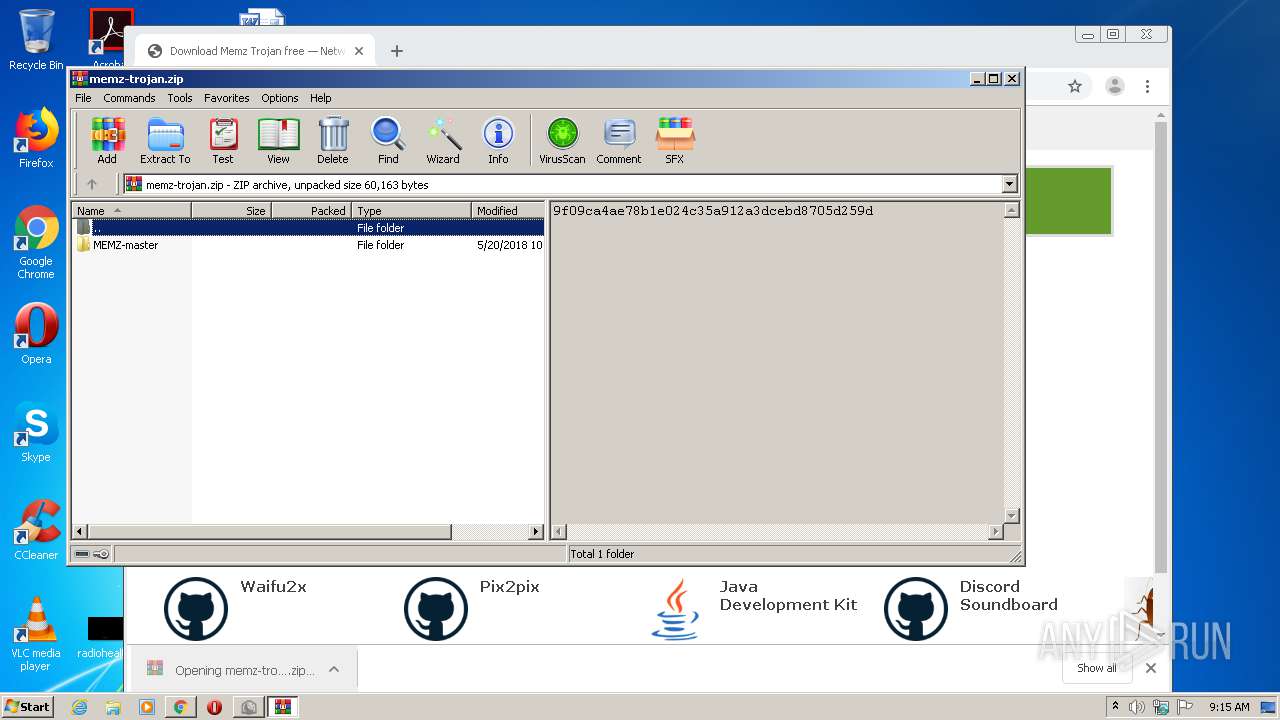Open the Pix2pix link

point(509,587)
